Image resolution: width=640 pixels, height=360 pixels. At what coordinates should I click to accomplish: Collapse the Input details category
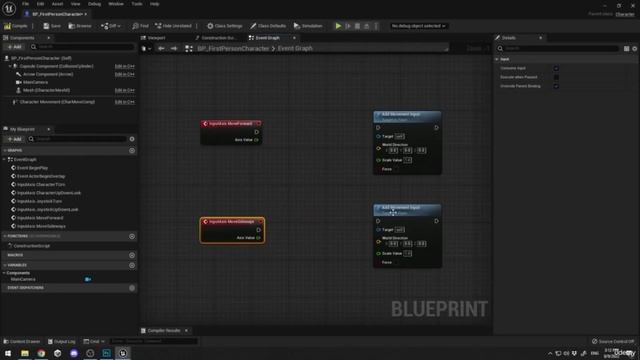coord(497,59)
